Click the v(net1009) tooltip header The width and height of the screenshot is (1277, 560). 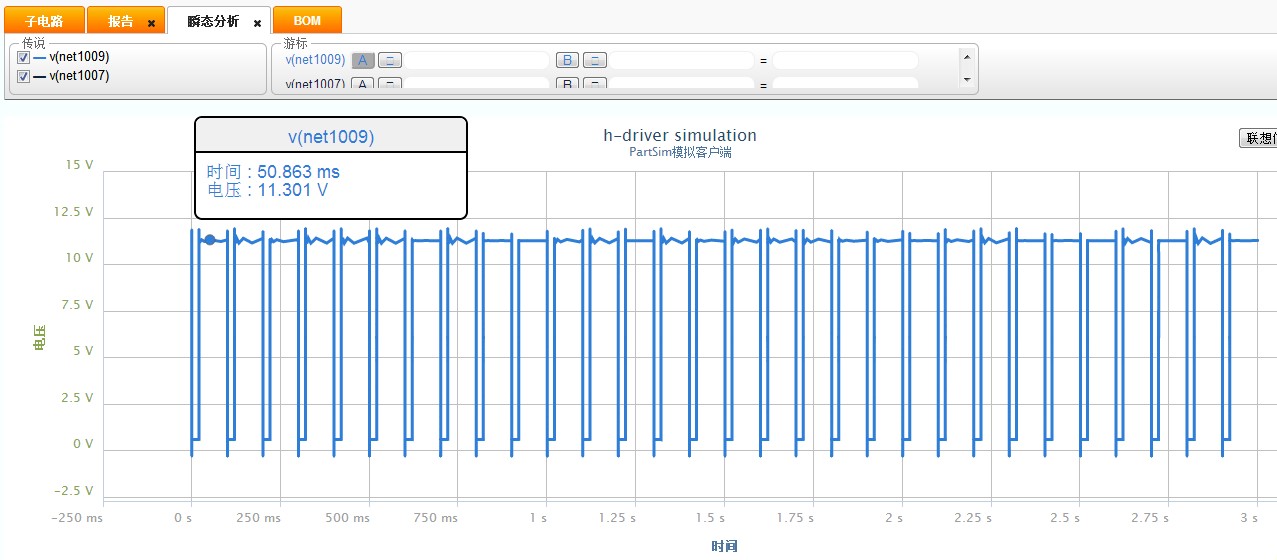click(x=331, y=137)
